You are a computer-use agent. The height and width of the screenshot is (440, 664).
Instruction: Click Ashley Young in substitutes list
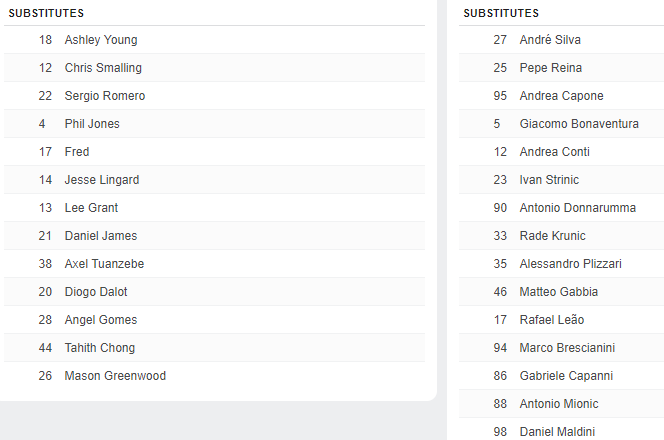101,40
